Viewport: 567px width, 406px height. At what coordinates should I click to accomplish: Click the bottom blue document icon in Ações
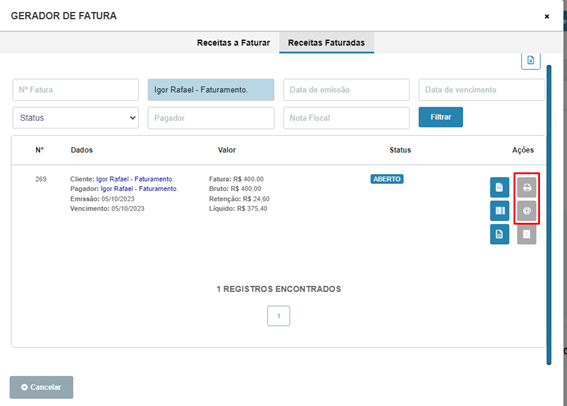click(499, 234)
